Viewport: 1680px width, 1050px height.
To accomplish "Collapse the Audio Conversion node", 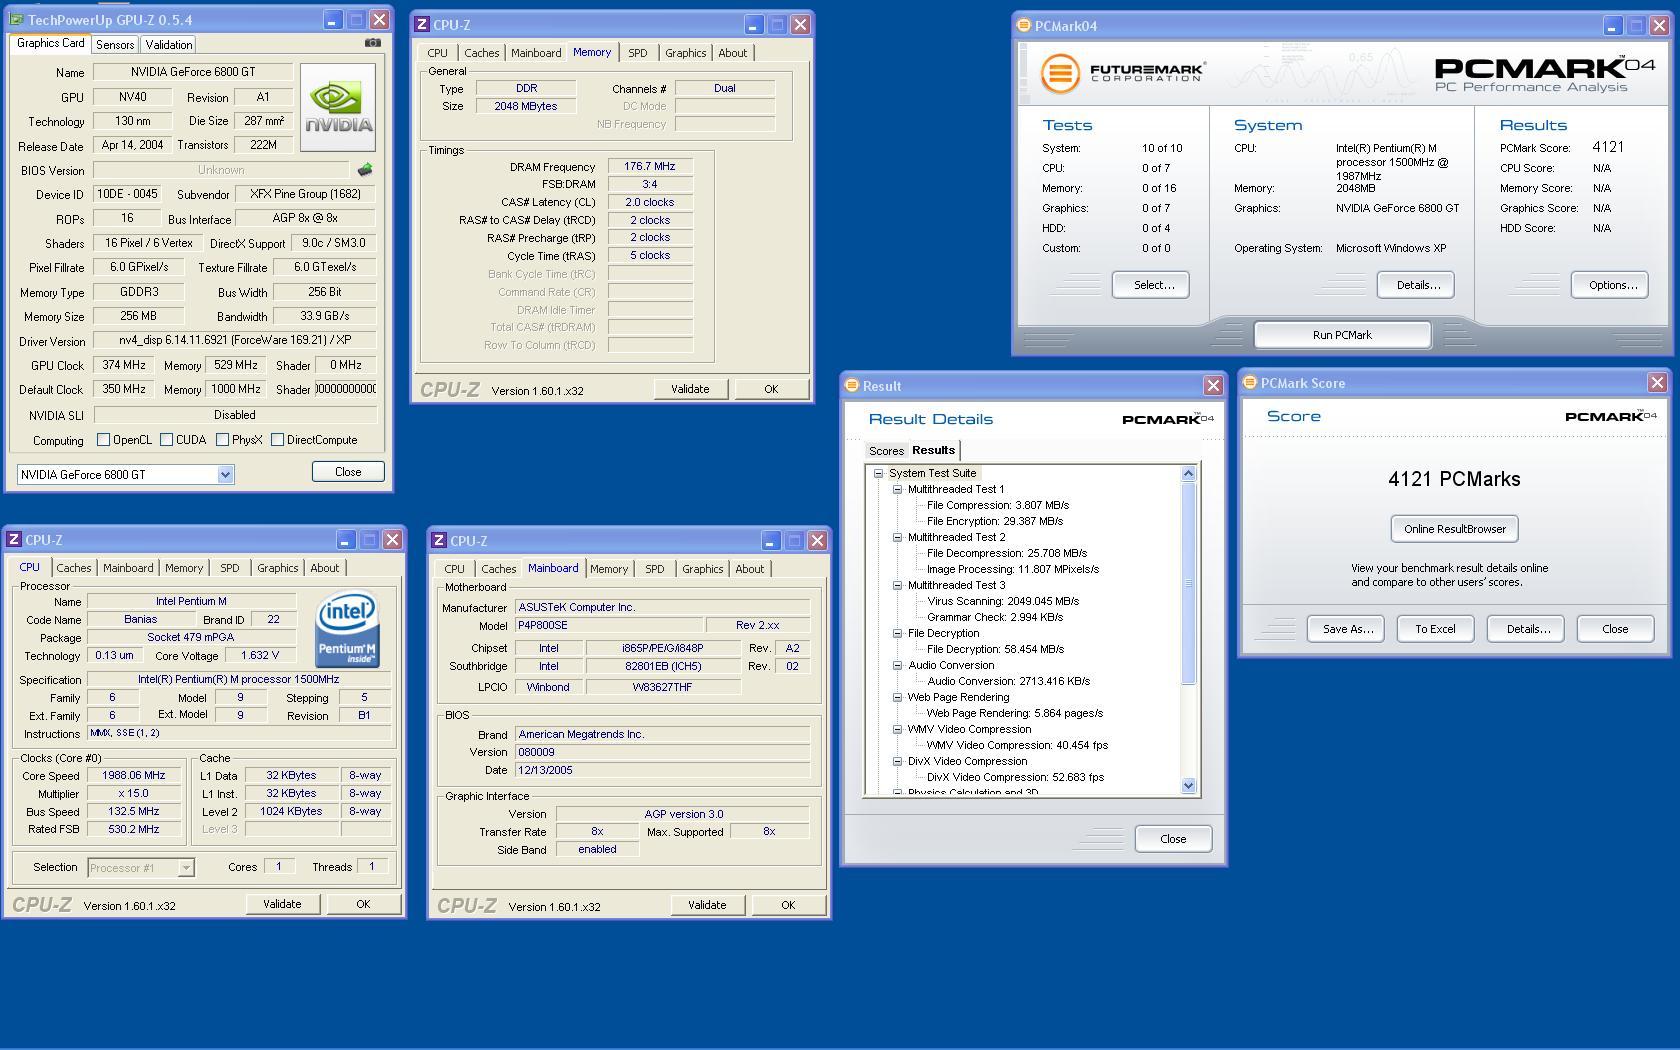I will (897, 666).
